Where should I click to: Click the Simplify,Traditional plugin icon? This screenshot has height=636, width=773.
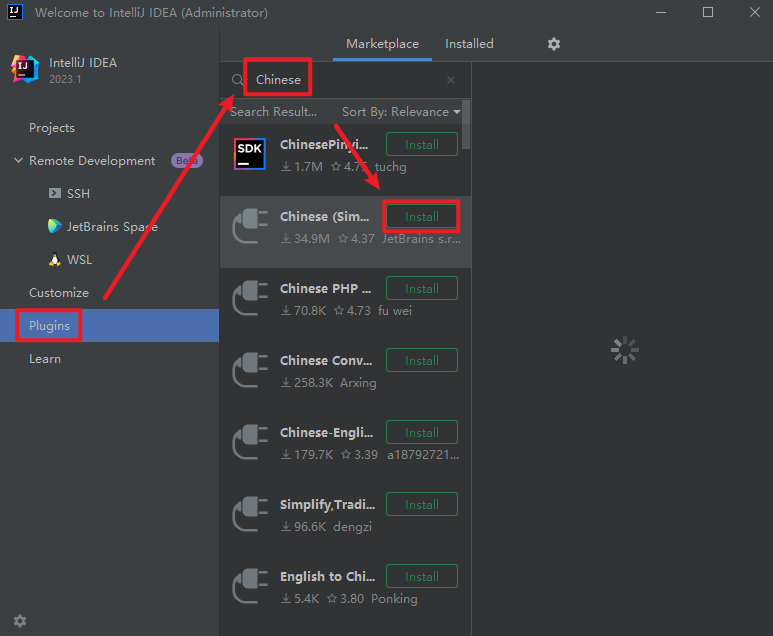click(x=250, y=514)
